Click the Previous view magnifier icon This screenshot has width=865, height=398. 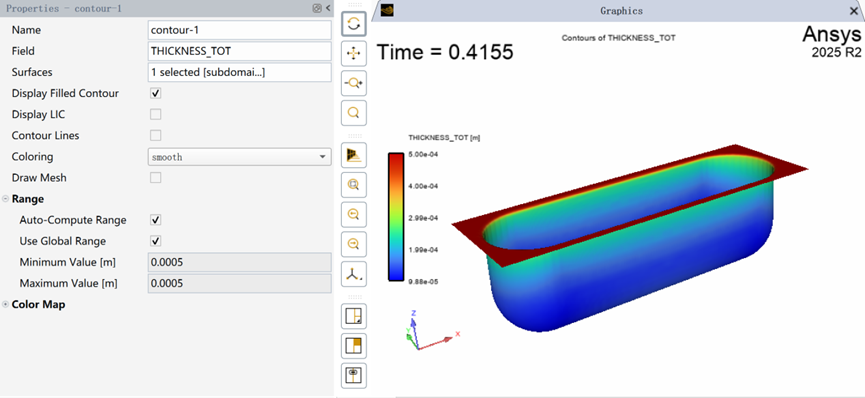(354, 214)
